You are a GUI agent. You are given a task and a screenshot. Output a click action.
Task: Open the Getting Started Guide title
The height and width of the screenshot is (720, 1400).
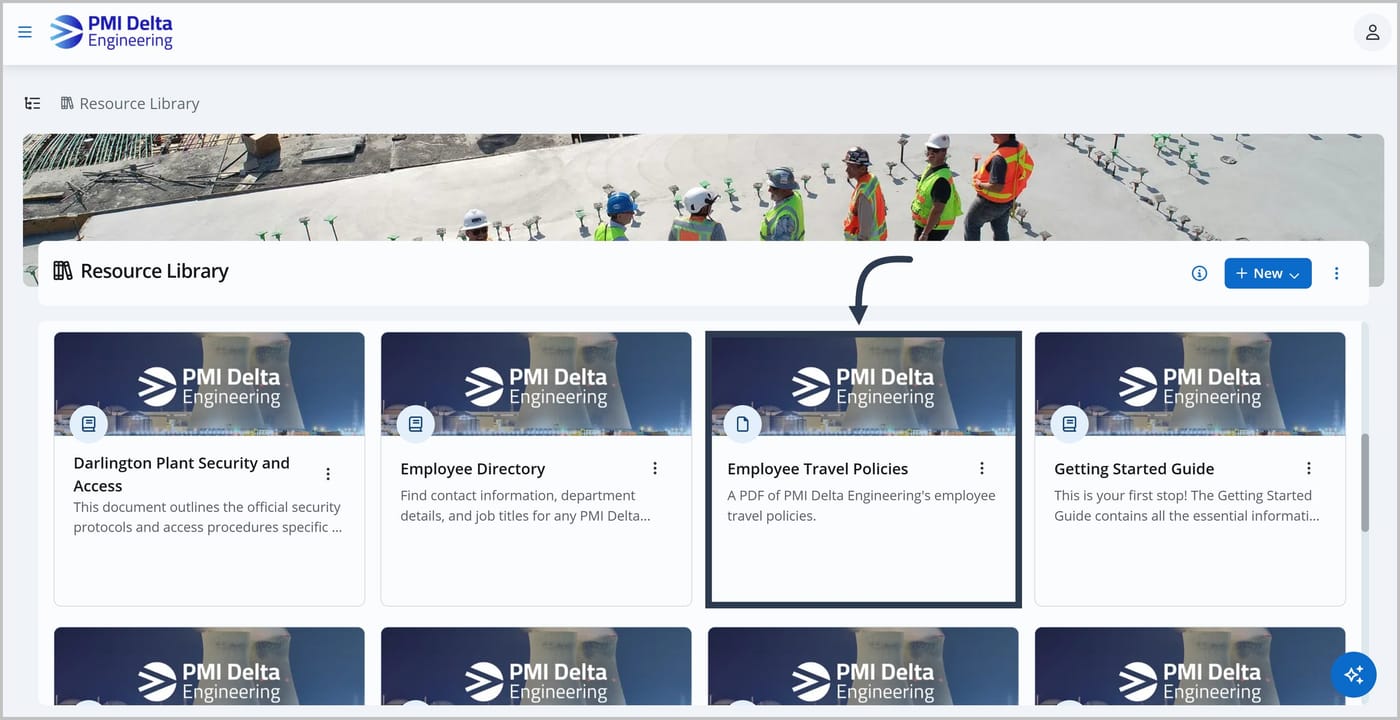[1134, 468]
